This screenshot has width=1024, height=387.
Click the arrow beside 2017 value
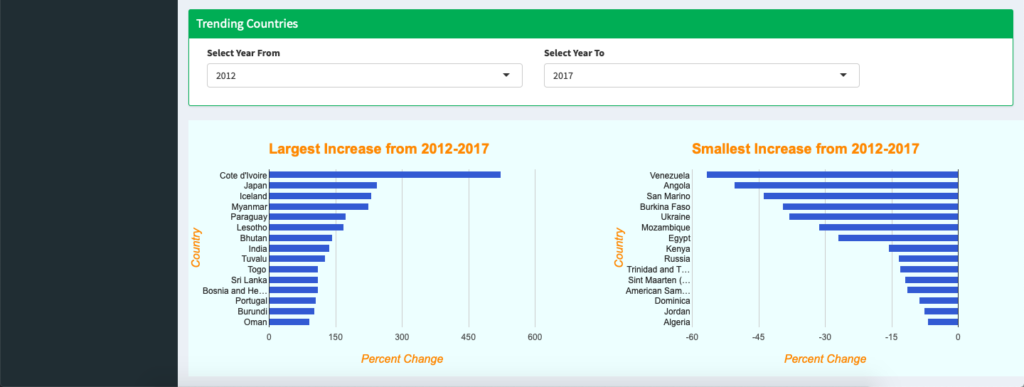click(842, 76)
